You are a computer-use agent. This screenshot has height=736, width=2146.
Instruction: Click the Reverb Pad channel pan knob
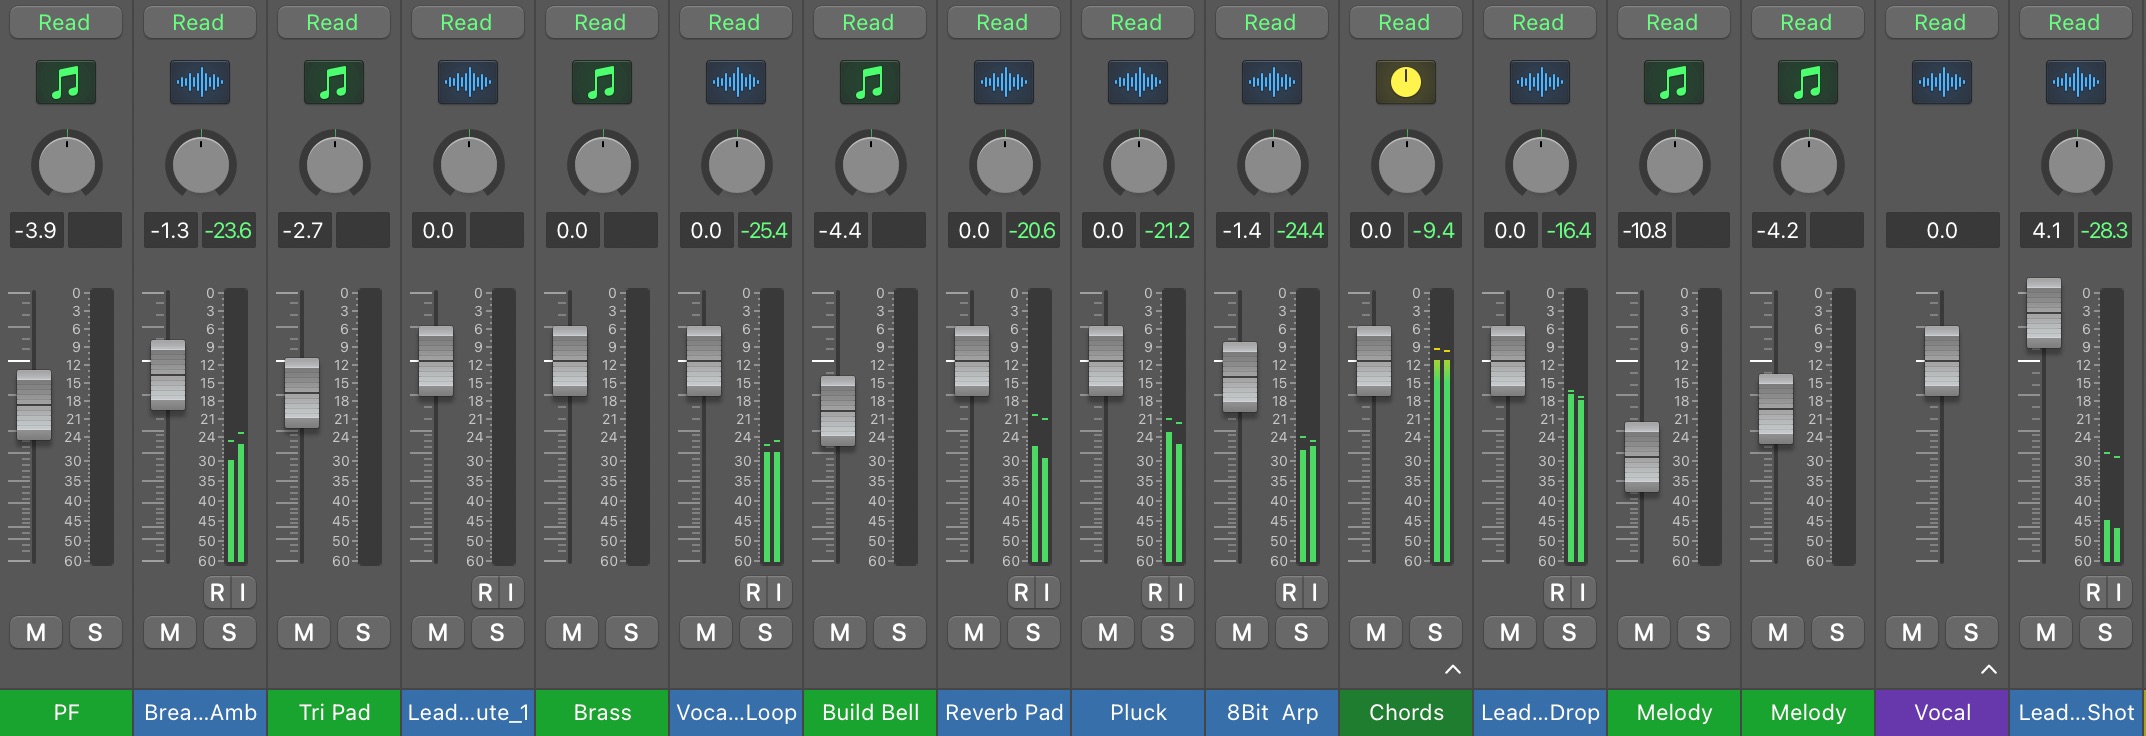click(1004, 164)
